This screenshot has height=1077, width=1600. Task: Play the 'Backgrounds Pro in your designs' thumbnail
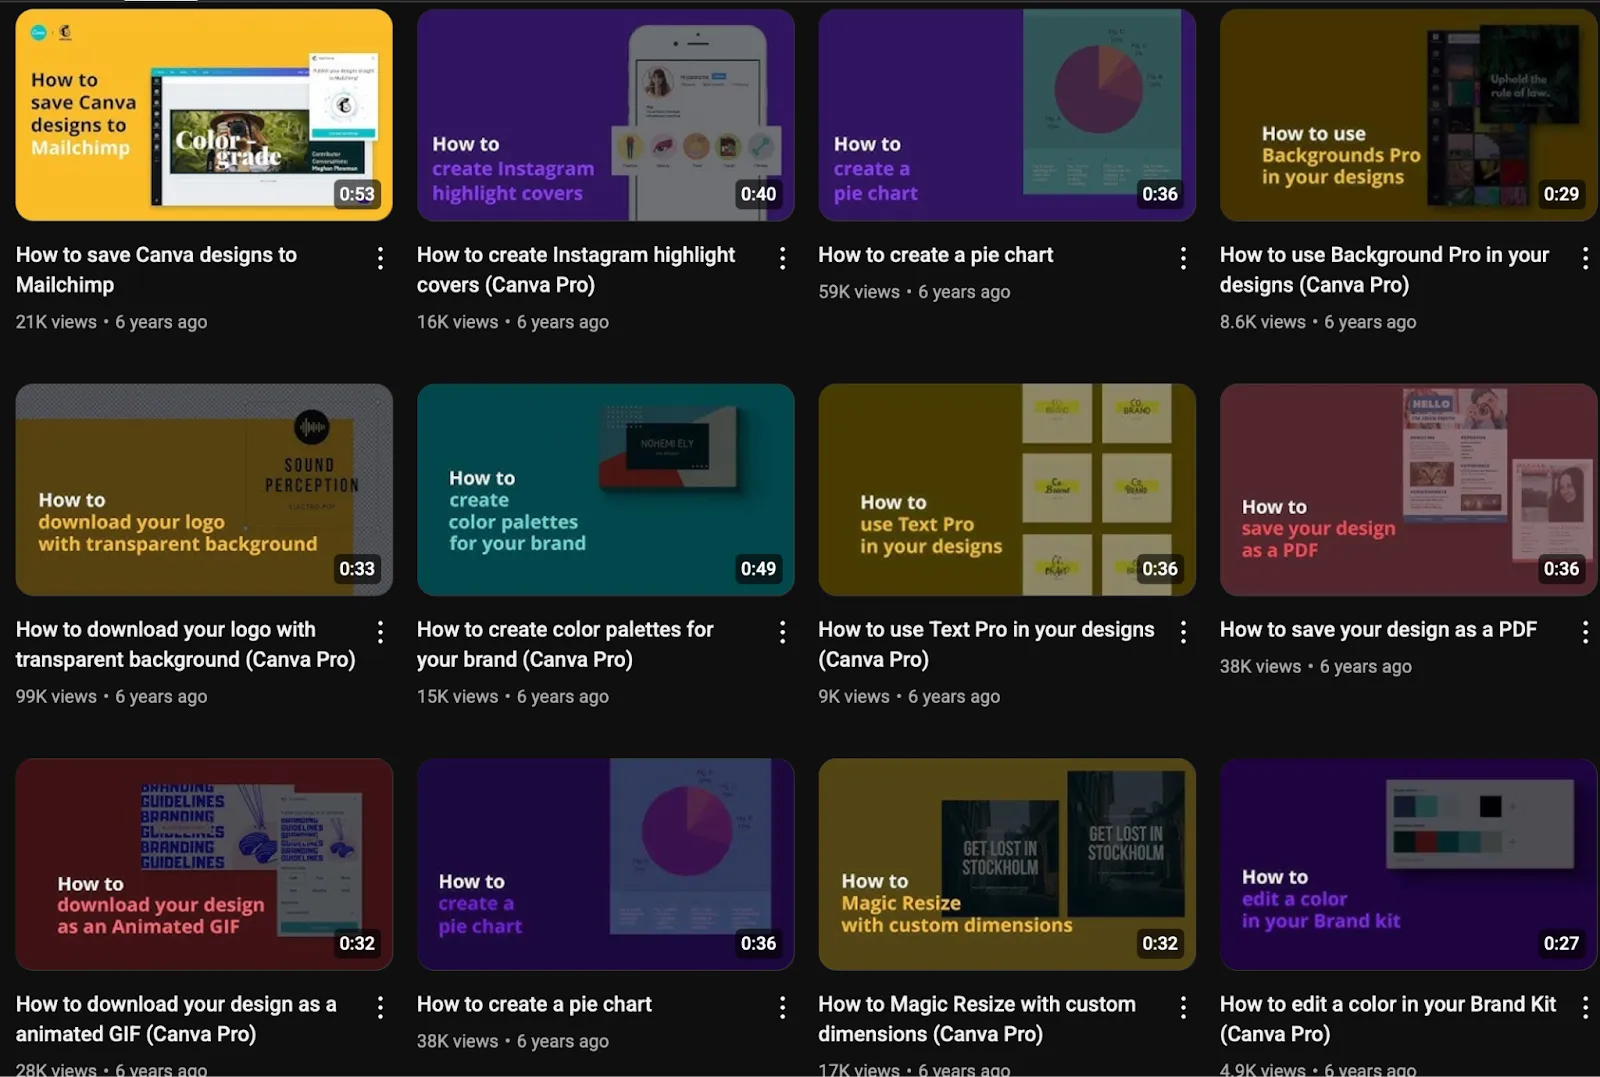click(x=1408, y=115)
